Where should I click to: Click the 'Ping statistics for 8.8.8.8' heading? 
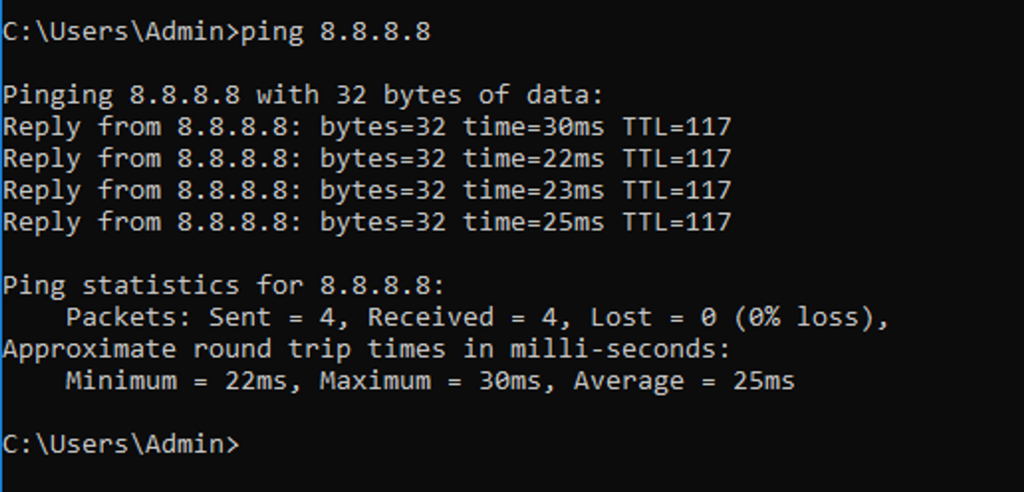point(223,286)
